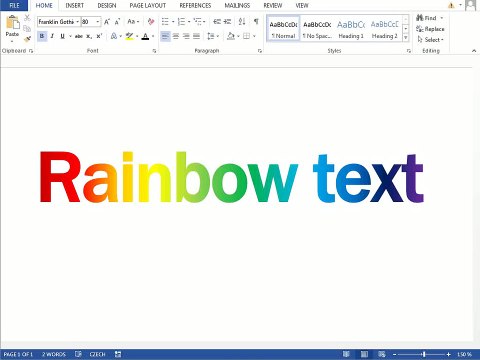
Task: Click the user account avatar
Action: point(470,5)
